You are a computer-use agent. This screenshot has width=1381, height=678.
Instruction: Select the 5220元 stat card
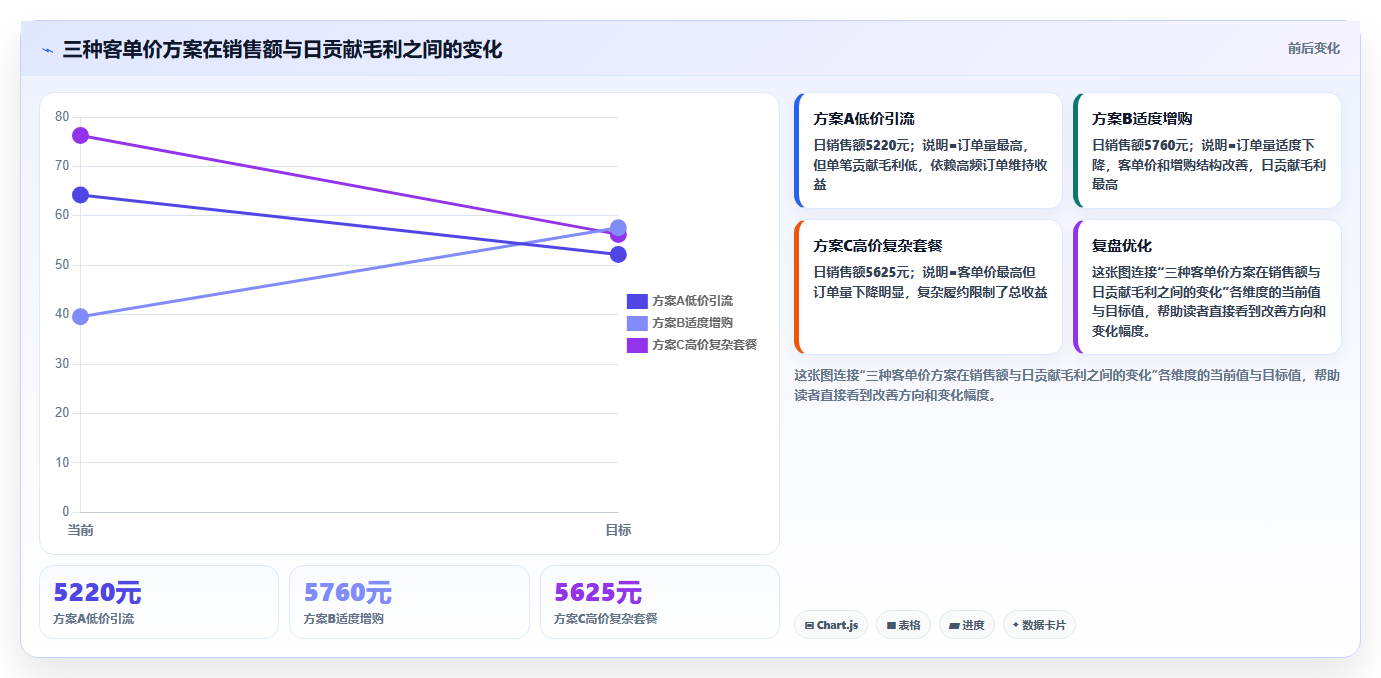pyautogui.click(x=159, y=602)
